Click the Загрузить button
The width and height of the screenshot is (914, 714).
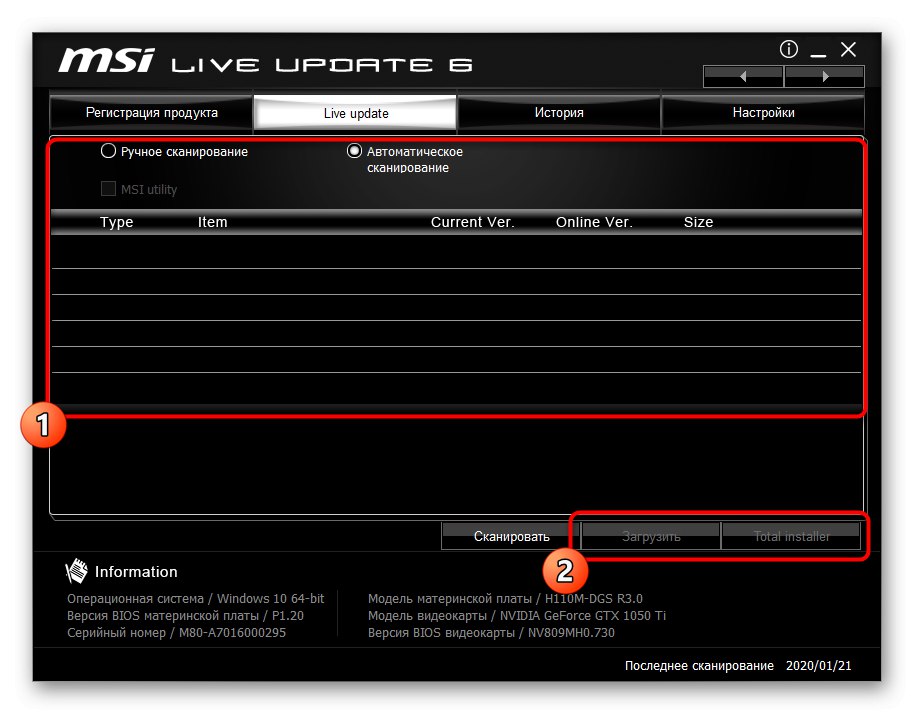click(x=649, y=536)
